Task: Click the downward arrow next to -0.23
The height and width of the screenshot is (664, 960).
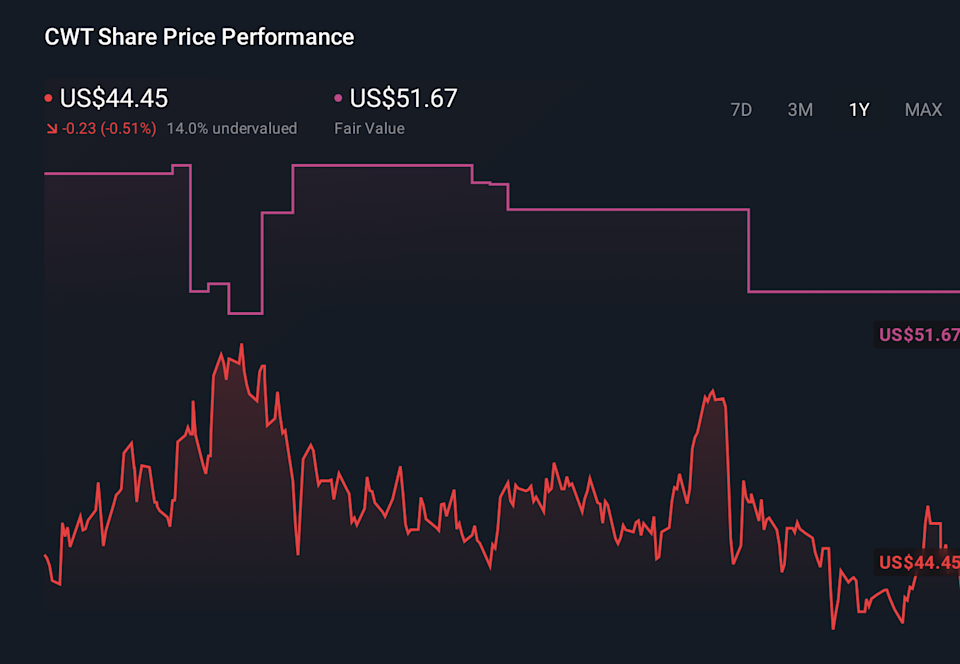Action: (49, 128)
